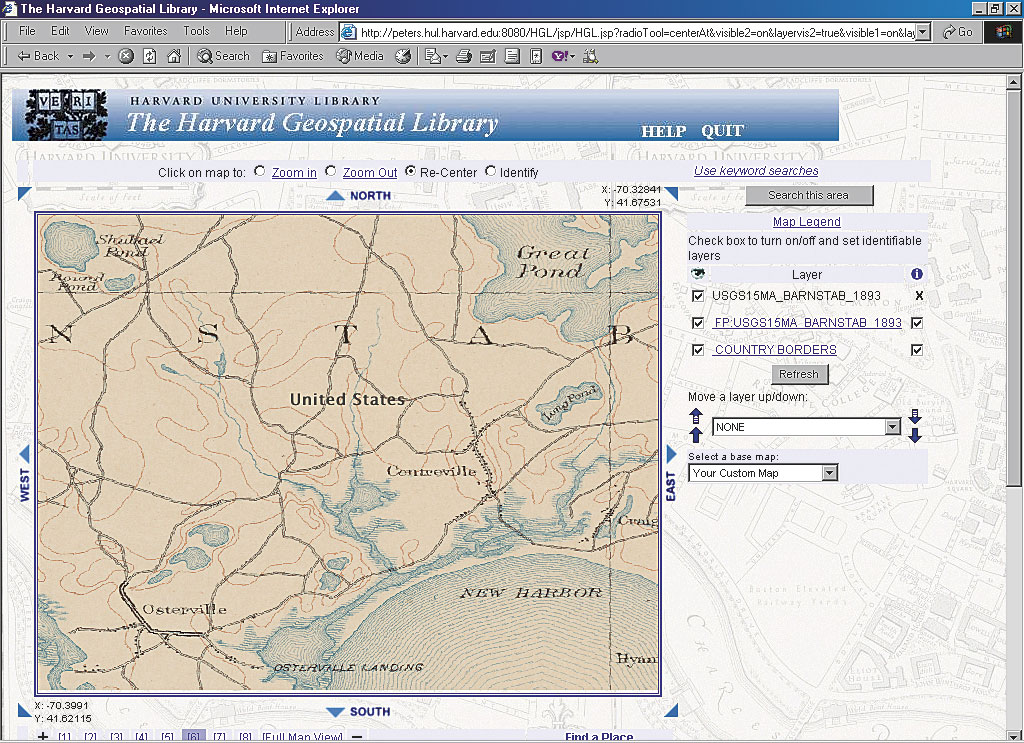Image resolution: width=1024 pixels, height=743 pixels.
Task: Move selected layer to bottom
Action: (x=915, y=417)
